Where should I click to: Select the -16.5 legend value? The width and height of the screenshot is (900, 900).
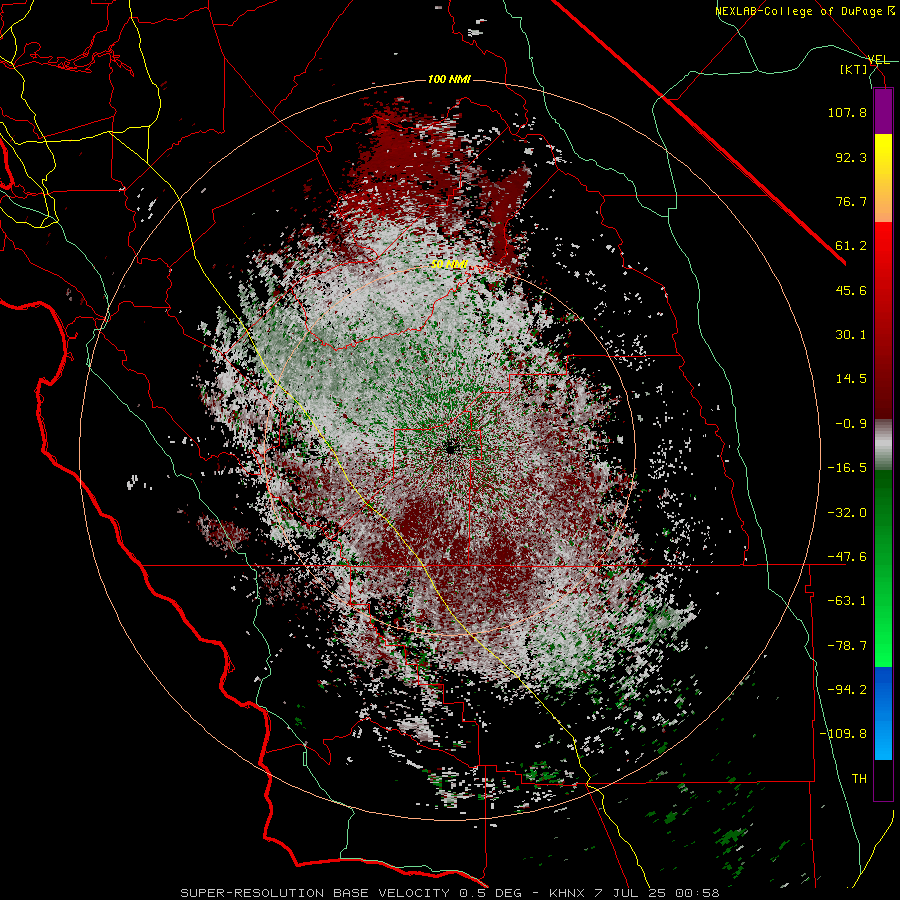(847, 468)
